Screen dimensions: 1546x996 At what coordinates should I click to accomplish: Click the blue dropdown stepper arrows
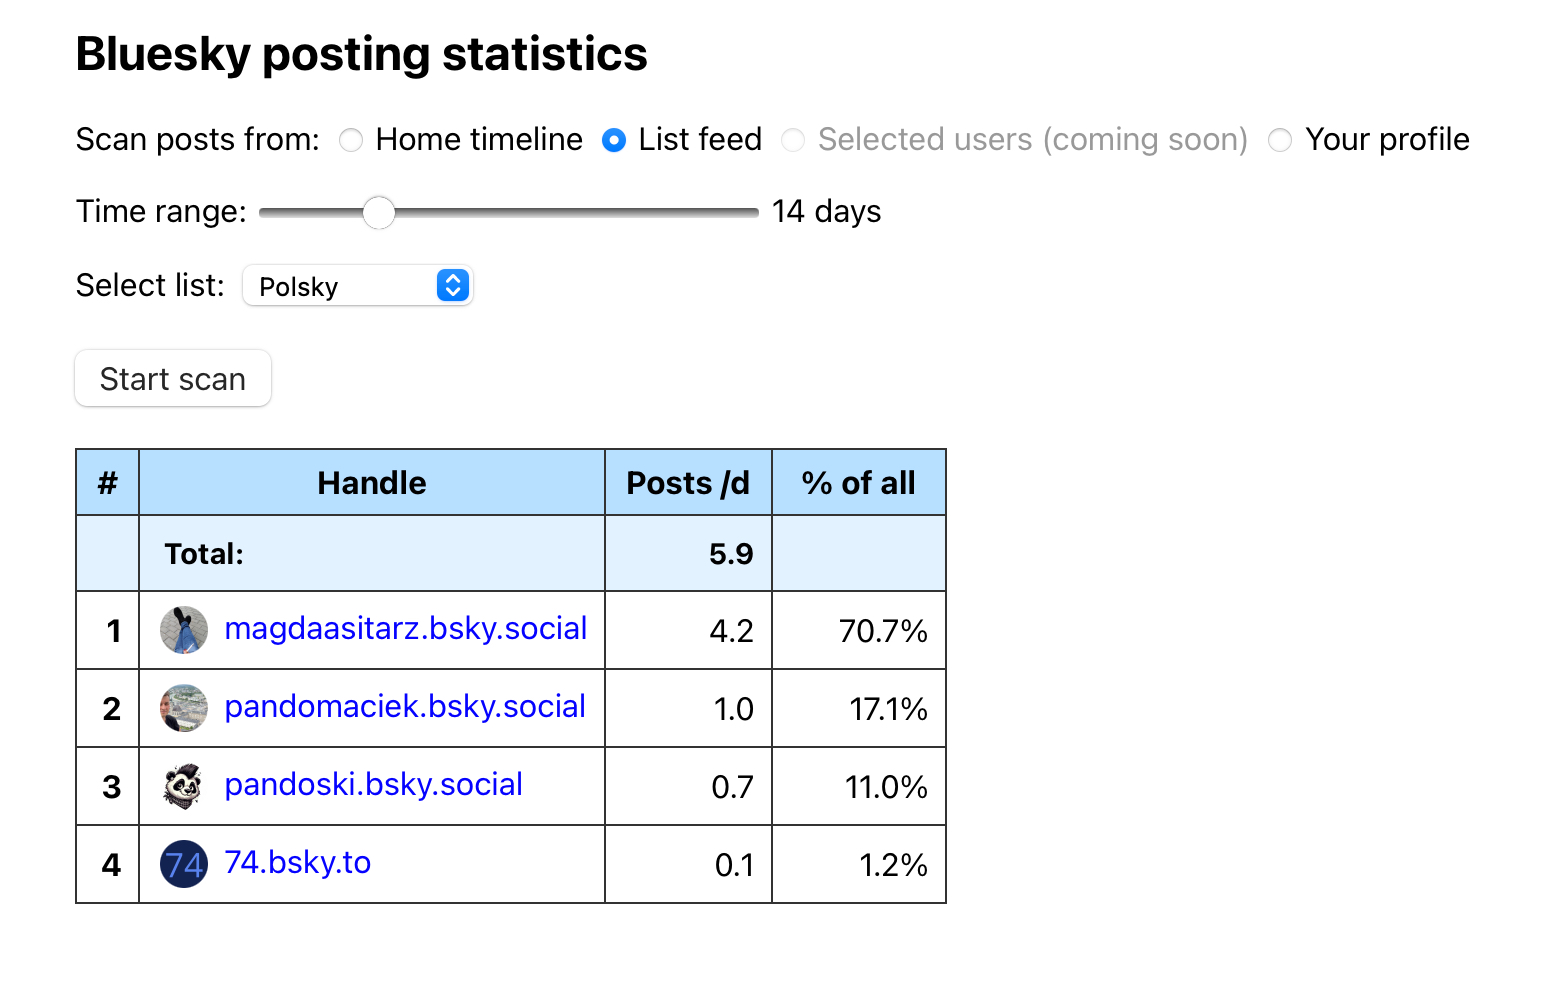453,286
